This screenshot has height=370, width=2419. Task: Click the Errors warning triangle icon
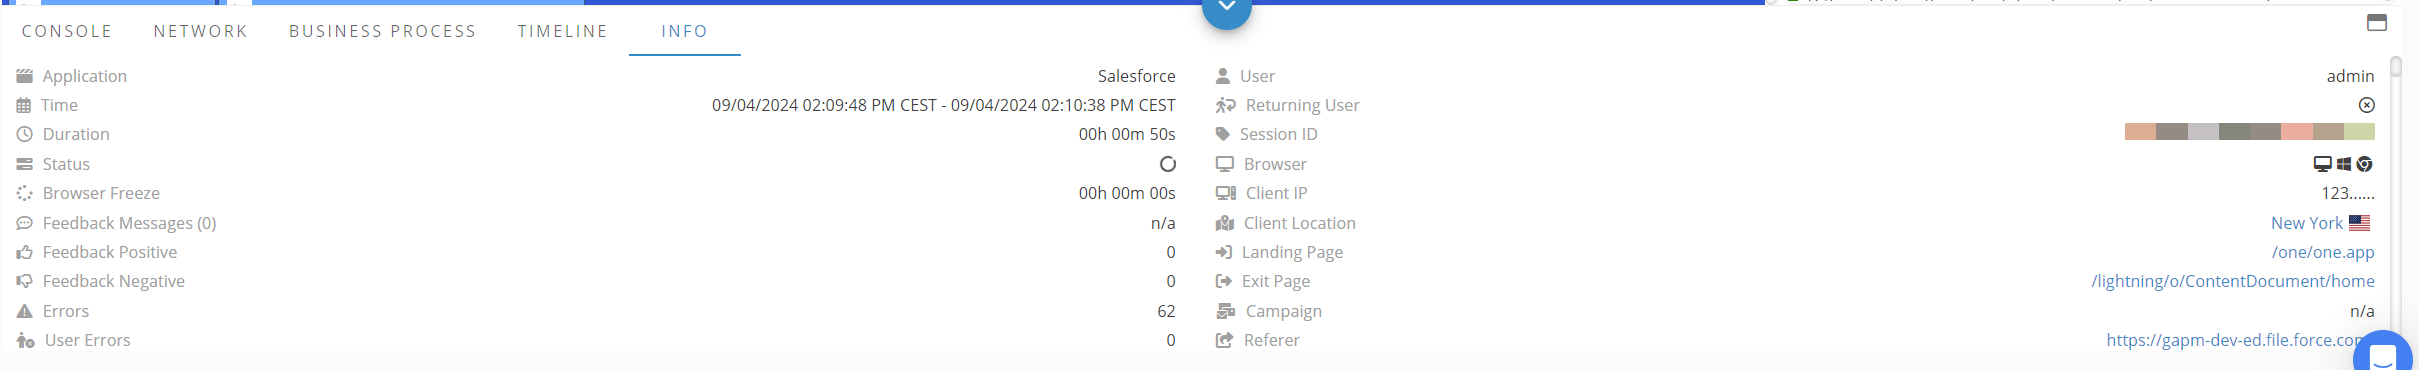[25, 311]
